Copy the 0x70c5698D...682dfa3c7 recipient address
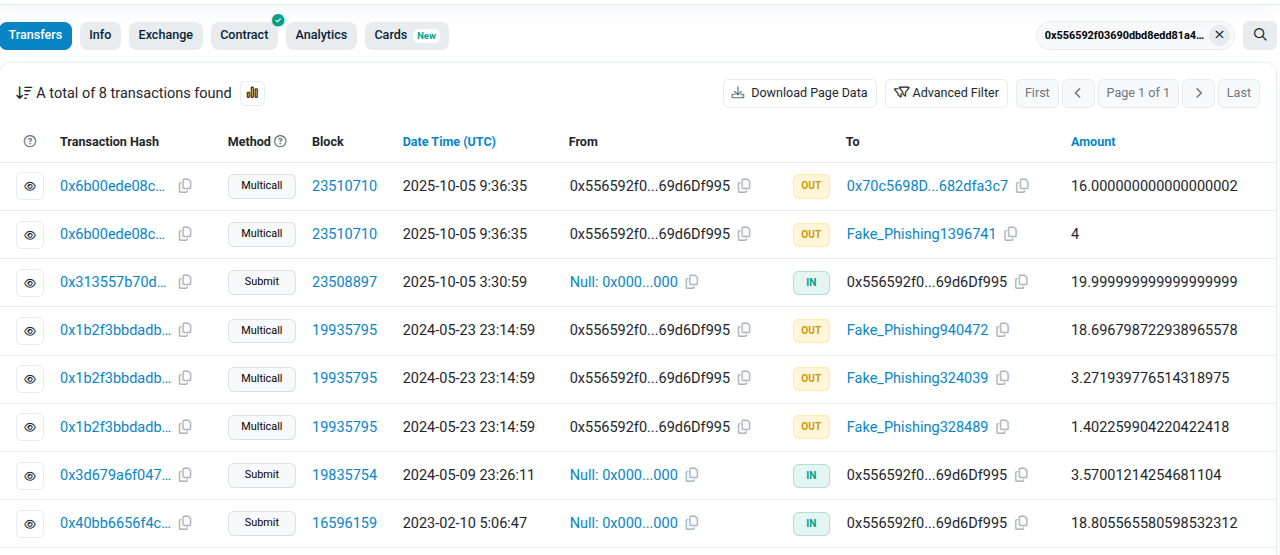The width and height of the screenshot is (1280, 555). coord(1022,186)
